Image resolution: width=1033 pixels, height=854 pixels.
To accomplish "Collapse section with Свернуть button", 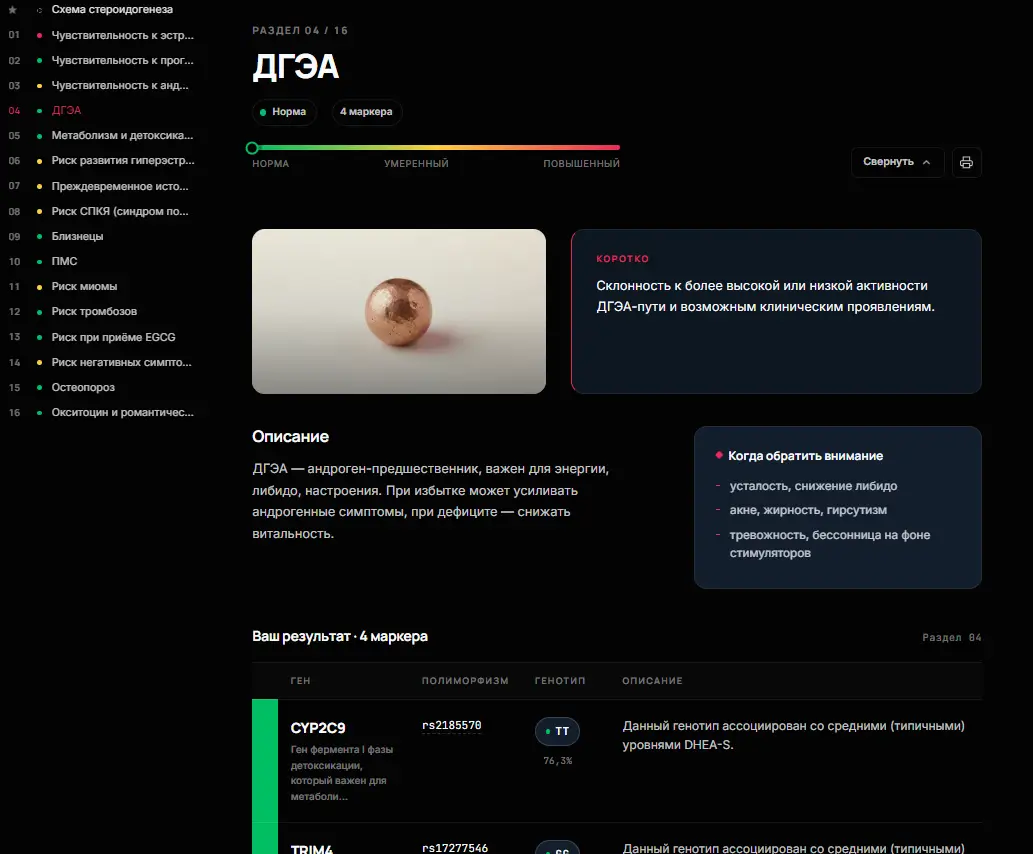I will click(x=897, y=162).
